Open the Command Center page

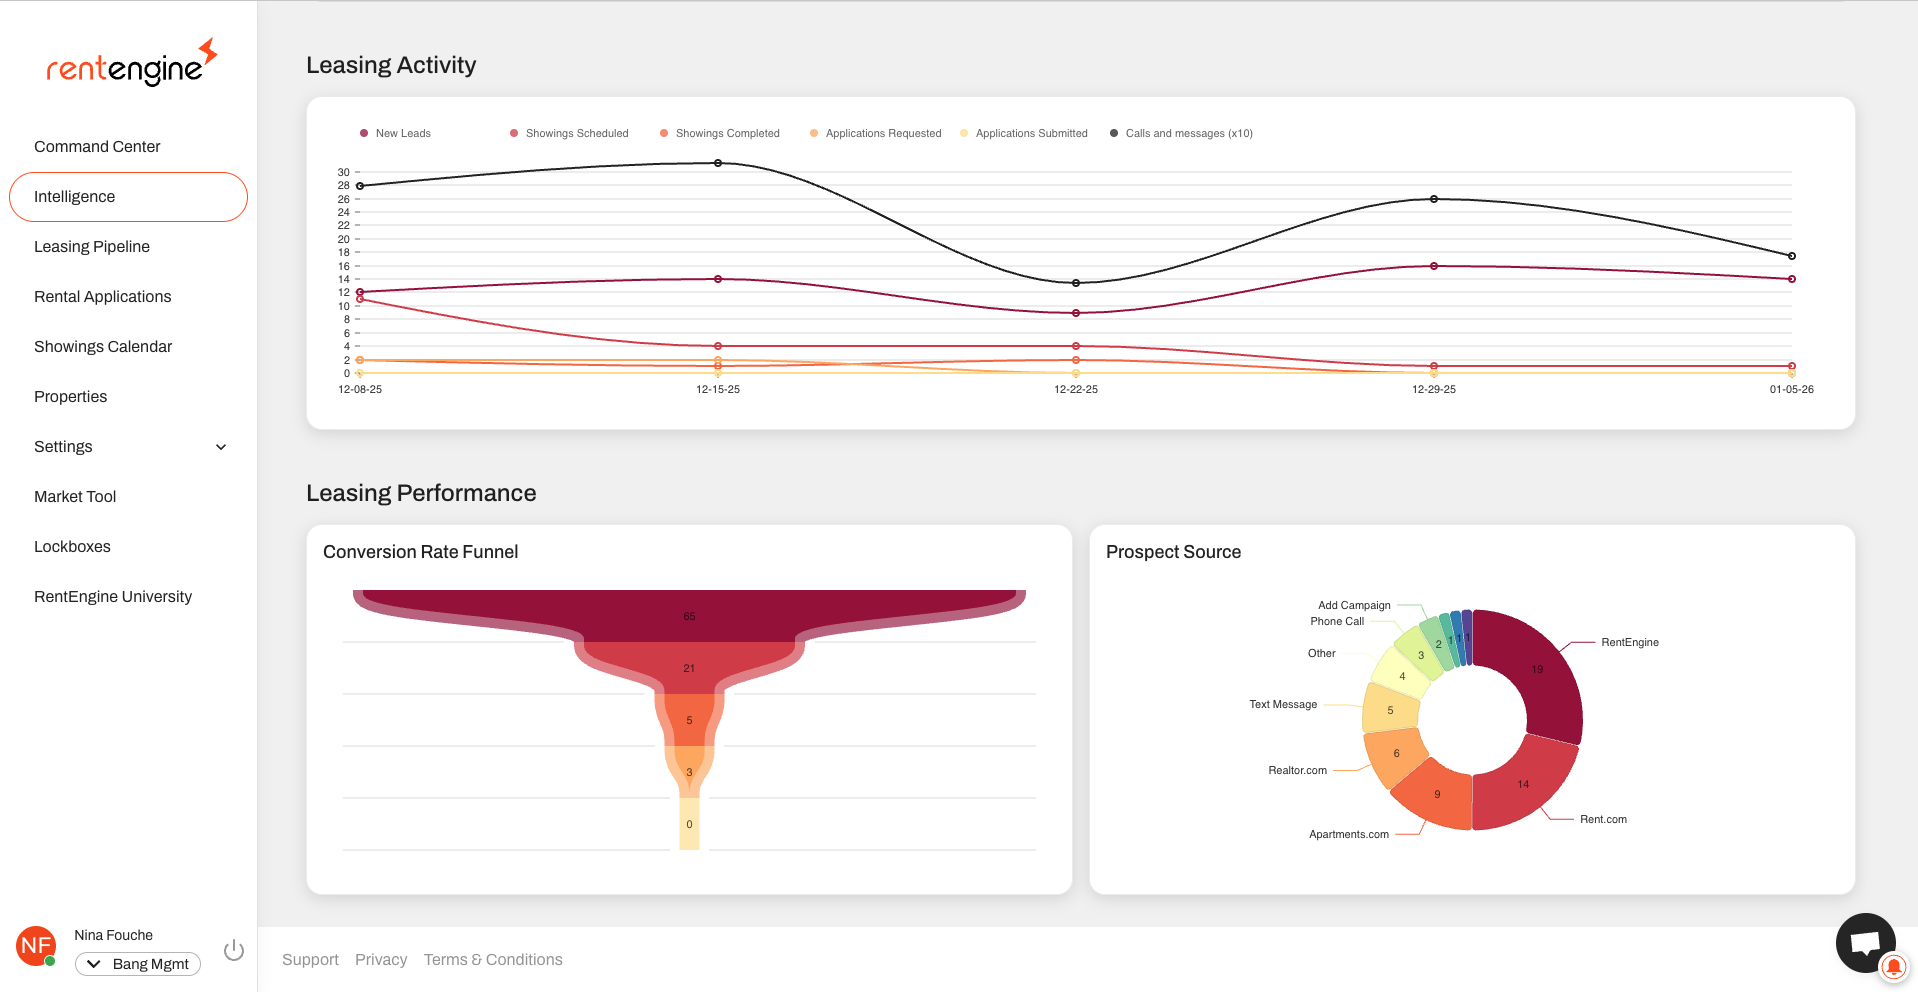(x=97, y=147)
